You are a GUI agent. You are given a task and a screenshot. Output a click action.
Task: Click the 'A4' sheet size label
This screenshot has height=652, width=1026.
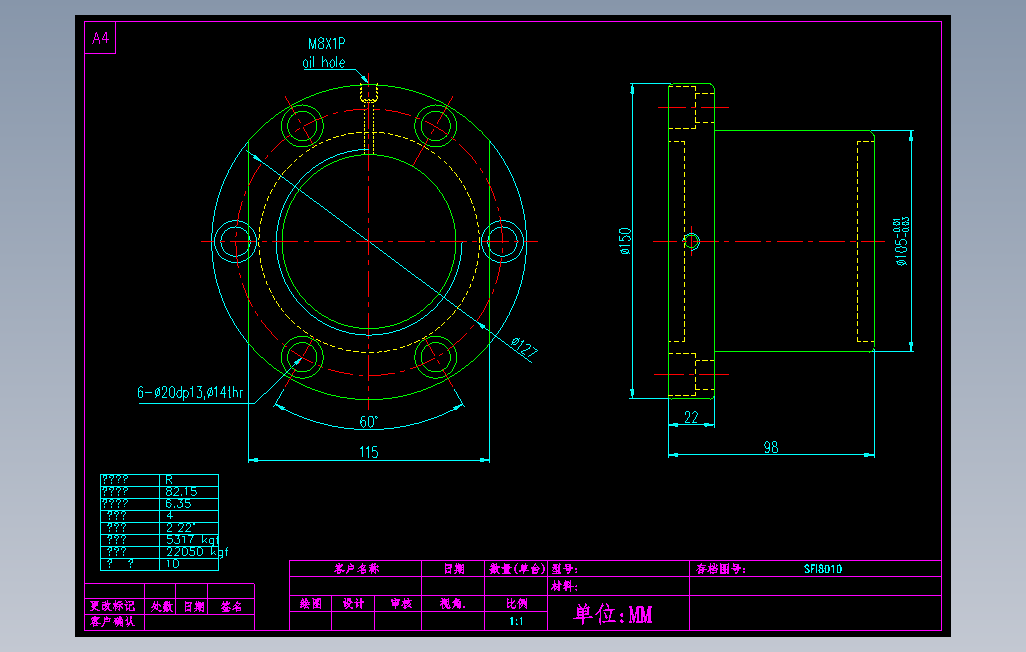click(x=100, y=39)
